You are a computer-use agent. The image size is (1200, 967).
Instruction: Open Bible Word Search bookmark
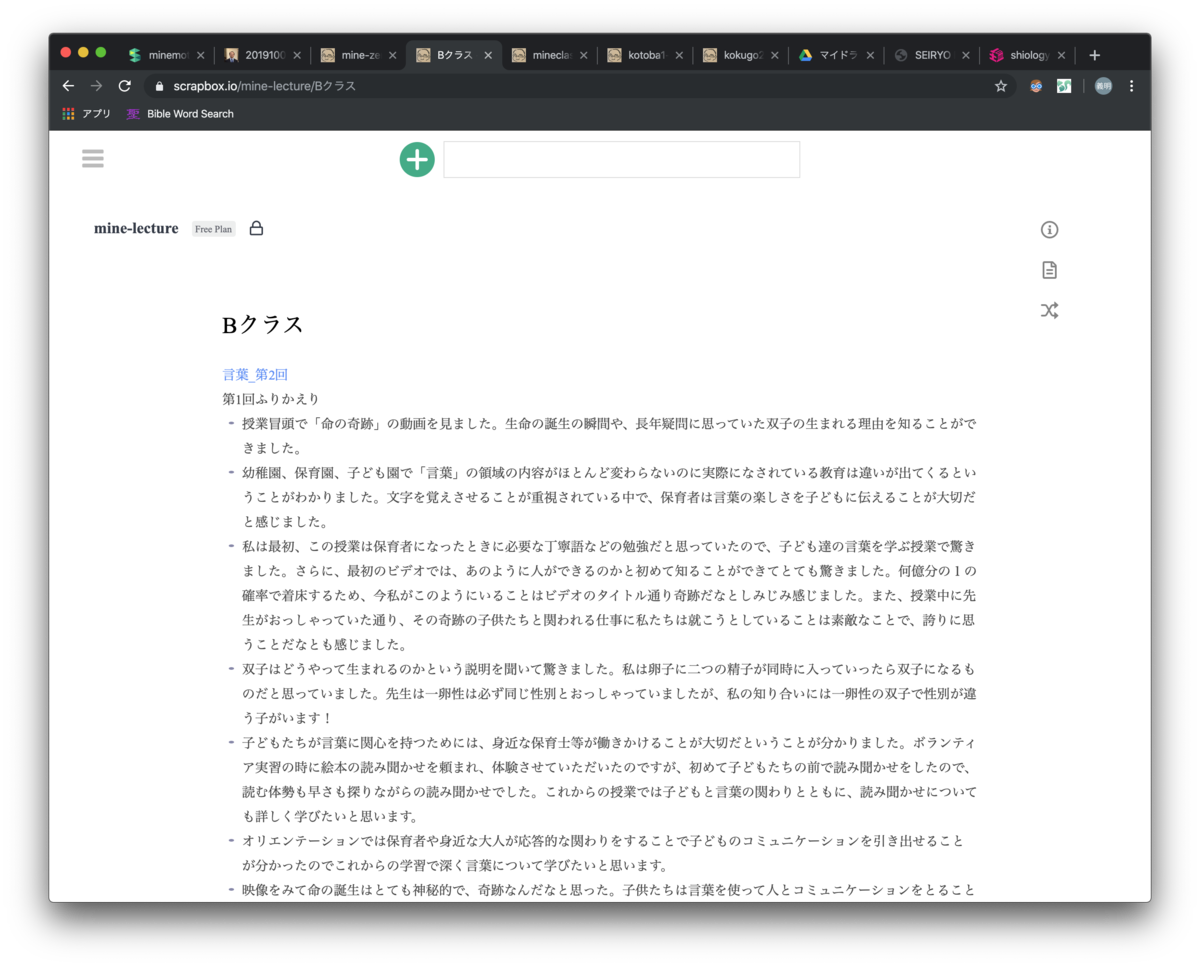point(180,114)
